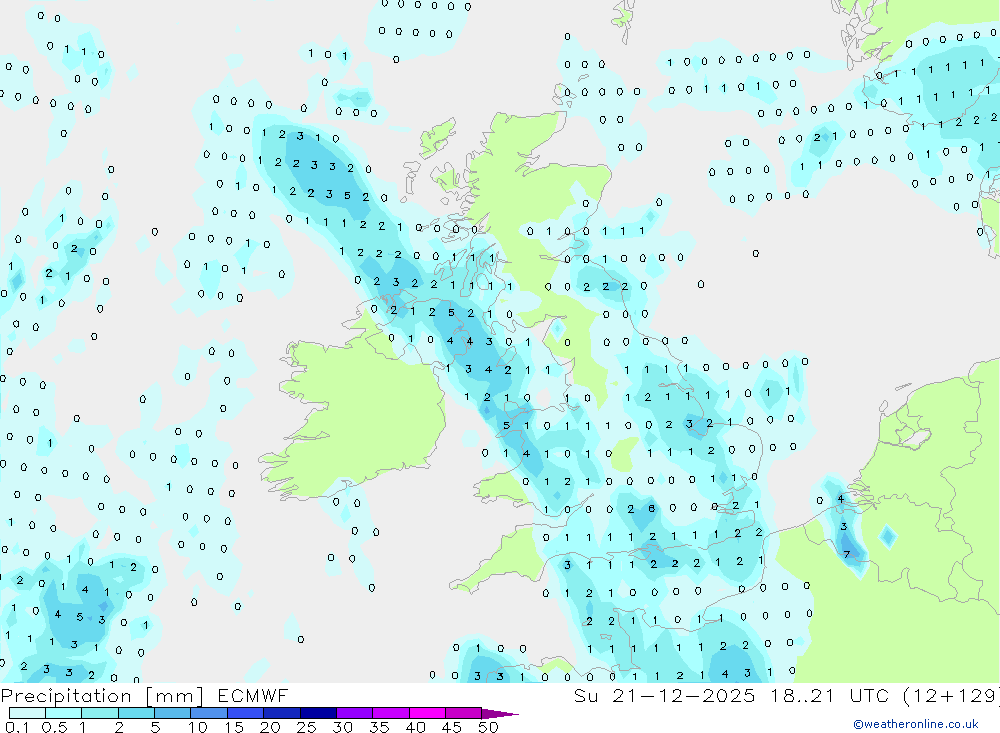Click the 0.1–0.5 mm legend color swatch
Viewport: 1000px width, 733px height.
(x=27, y=713)
